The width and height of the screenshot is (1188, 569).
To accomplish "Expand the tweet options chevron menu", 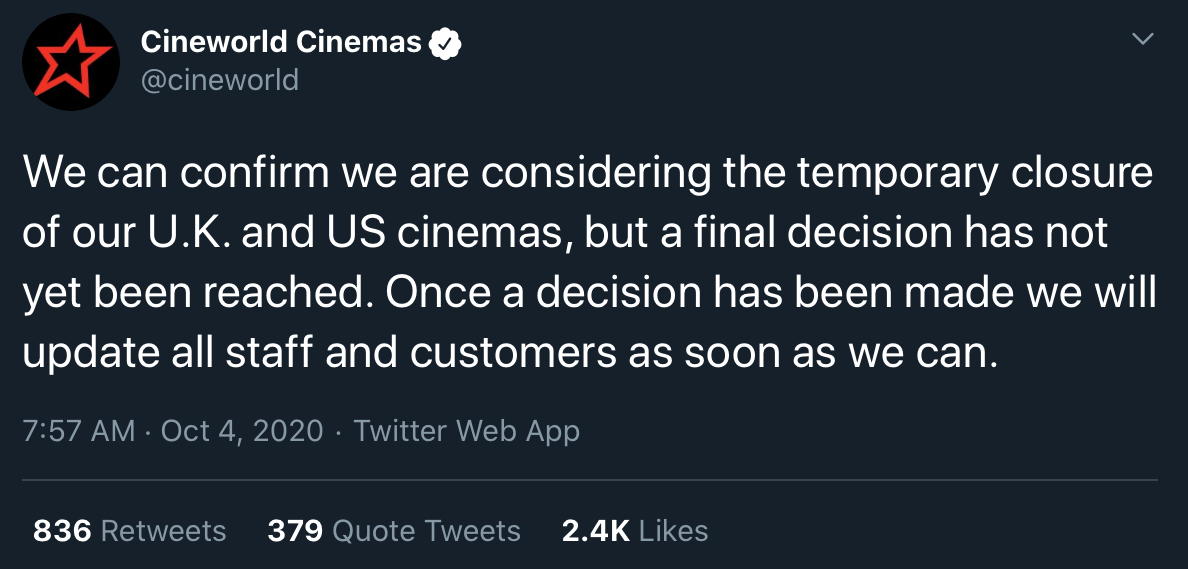I will 1142,39.
